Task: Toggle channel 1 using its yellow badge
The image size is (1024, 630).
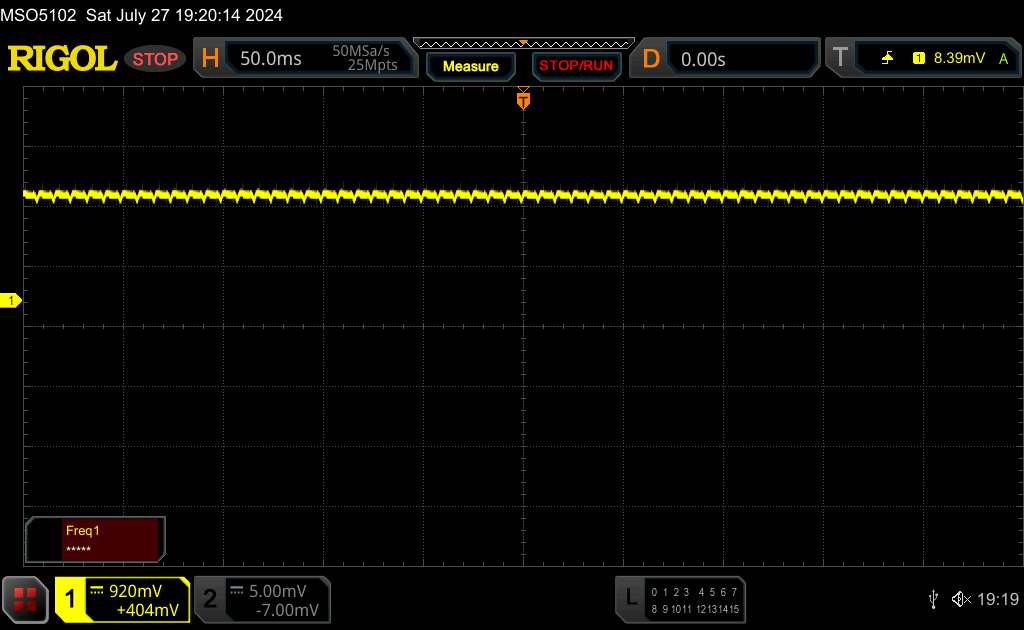Action: pos(71,599)
